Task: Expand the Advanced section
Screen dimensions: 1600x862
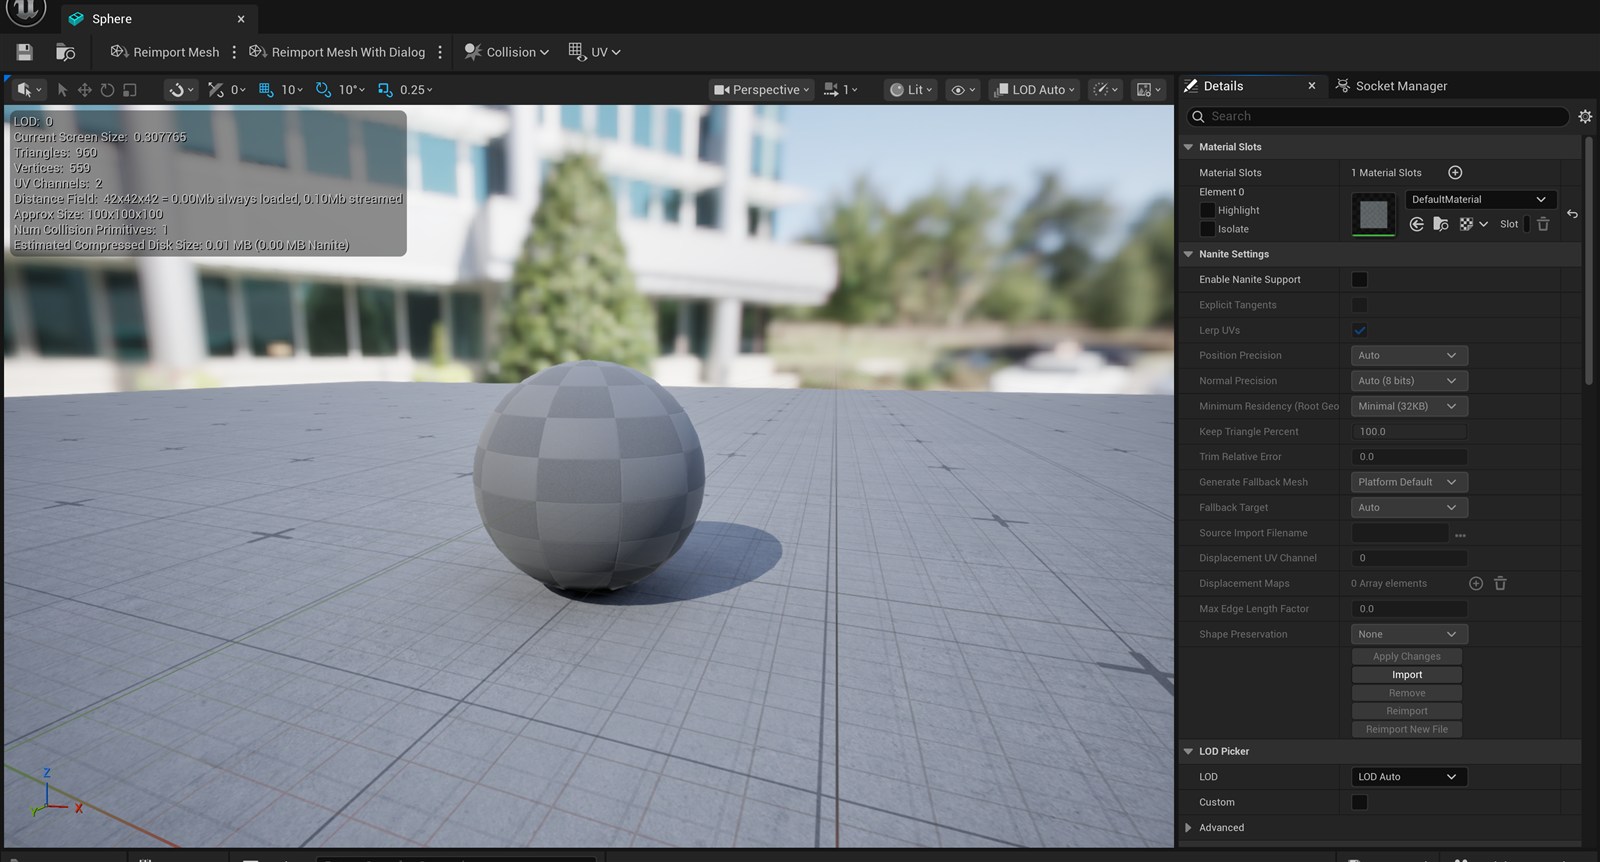Action: [x=1188, y=828]
